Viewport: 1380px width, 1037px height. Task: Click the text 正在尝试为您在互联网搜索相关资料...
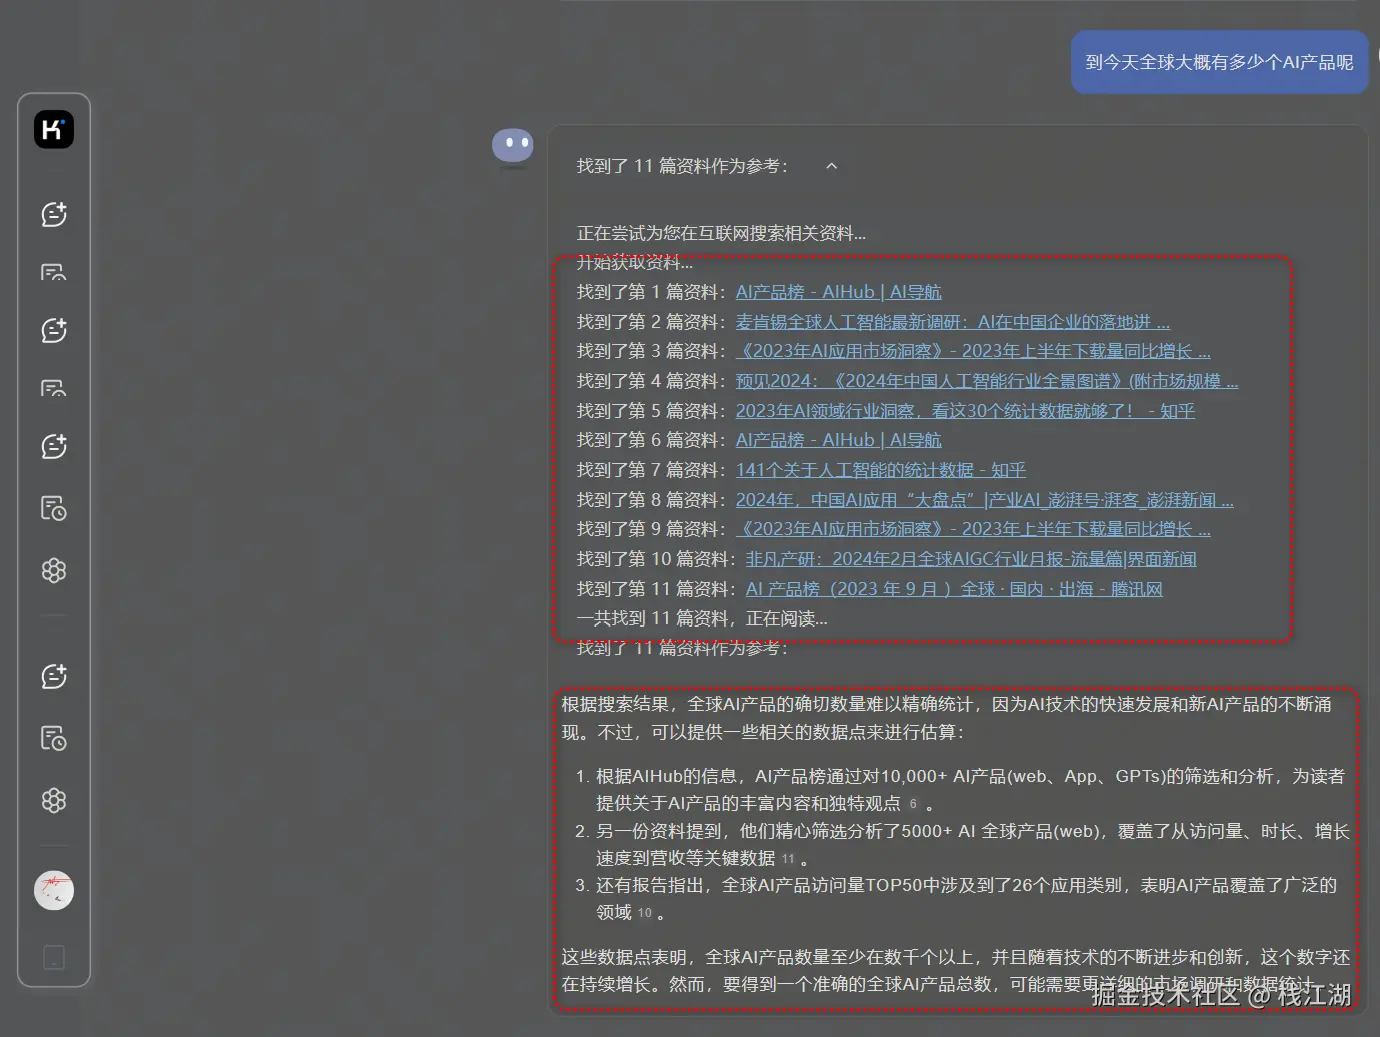pos(721,233)
